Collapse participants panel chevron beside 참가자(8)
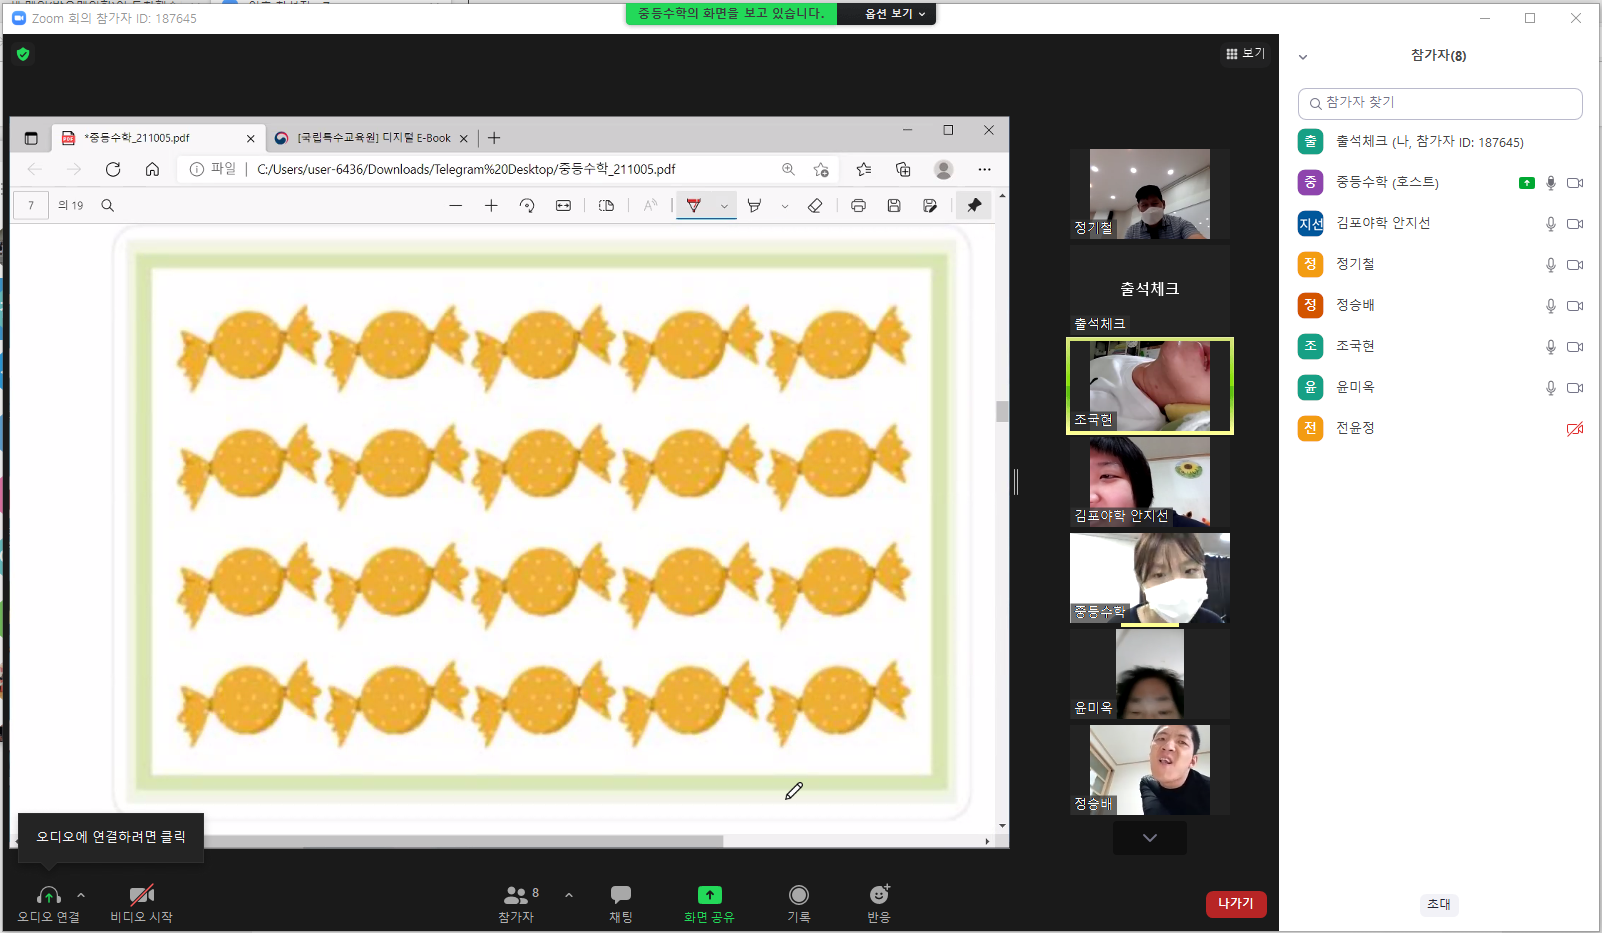 point(1303,57)
